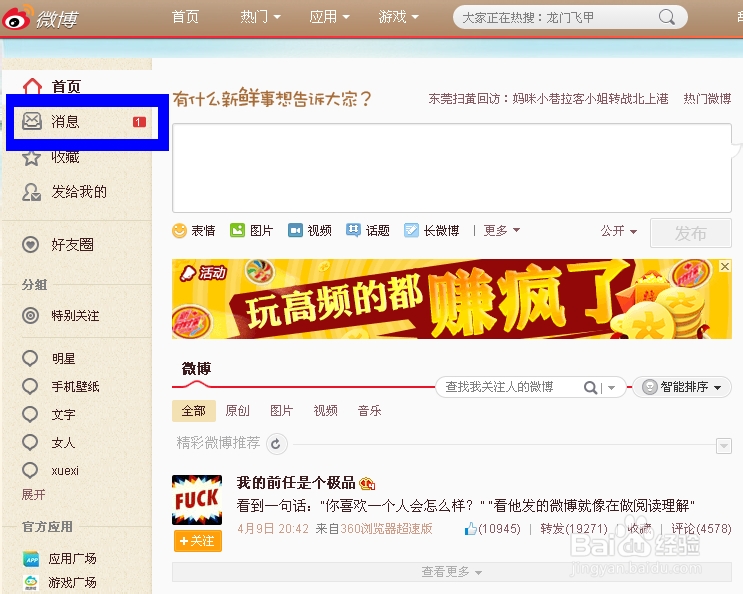This screenshot has height=594, width=743.
Task: Click the 玩高频的都赚疯了 ad banner
Action: point(452,299)
